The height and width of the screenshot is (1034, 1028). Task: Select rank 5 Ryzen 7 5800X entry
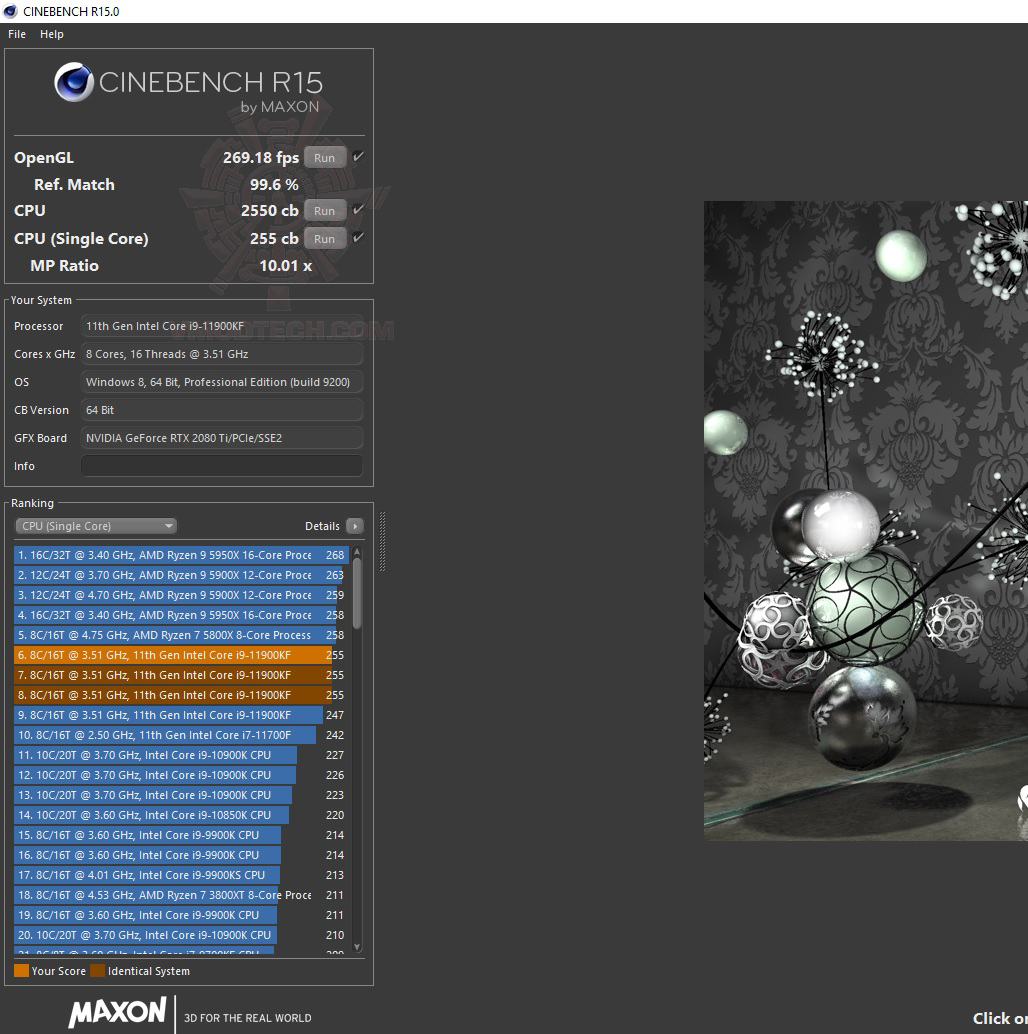click(x=181, y=635)
